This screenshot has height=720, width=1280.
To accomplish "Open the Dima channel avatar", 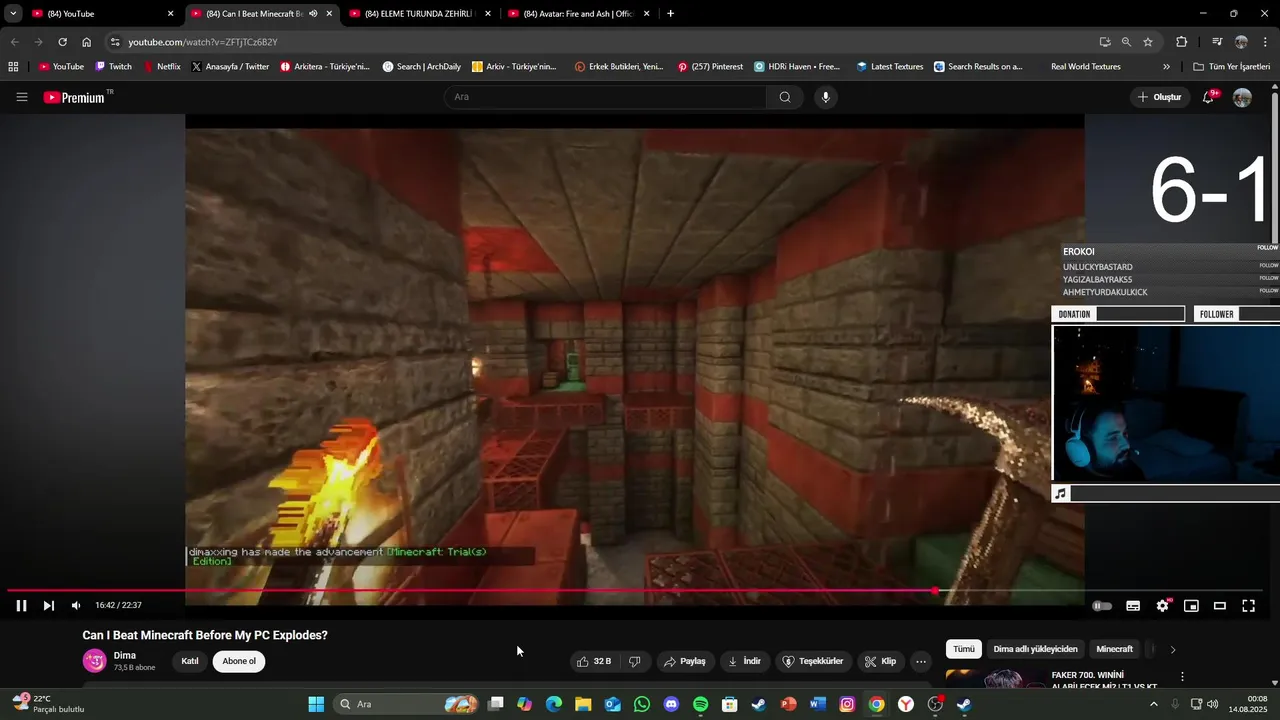I will pos(95,661).
